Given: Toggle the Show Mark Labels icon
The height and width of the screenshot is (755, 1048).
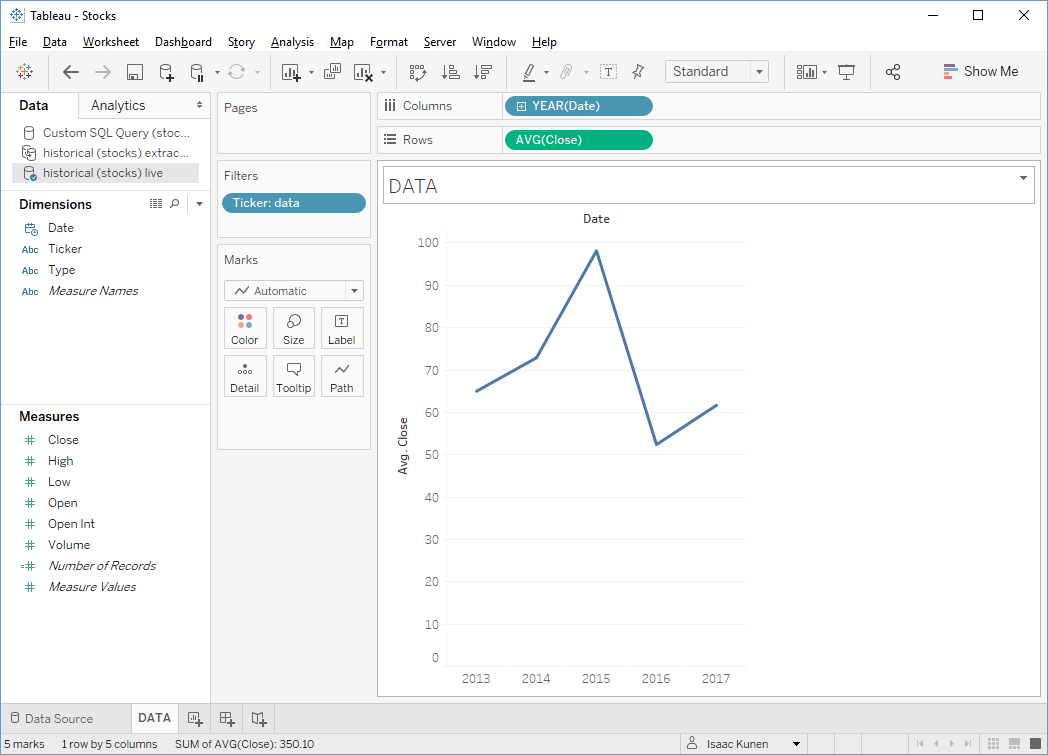Looking at the screenshot, I should tap(608, 72).
